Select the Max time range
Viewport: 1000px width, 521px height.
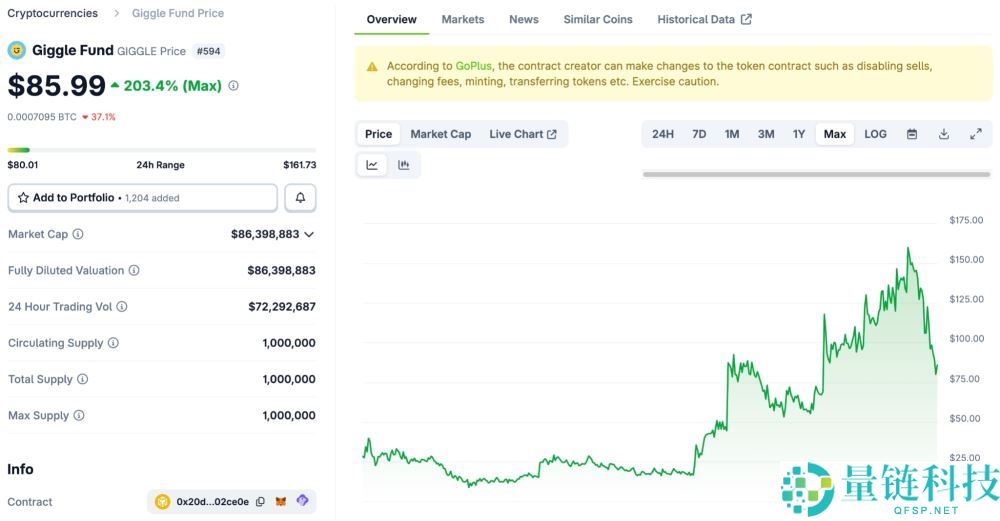(x=834, y=134)
